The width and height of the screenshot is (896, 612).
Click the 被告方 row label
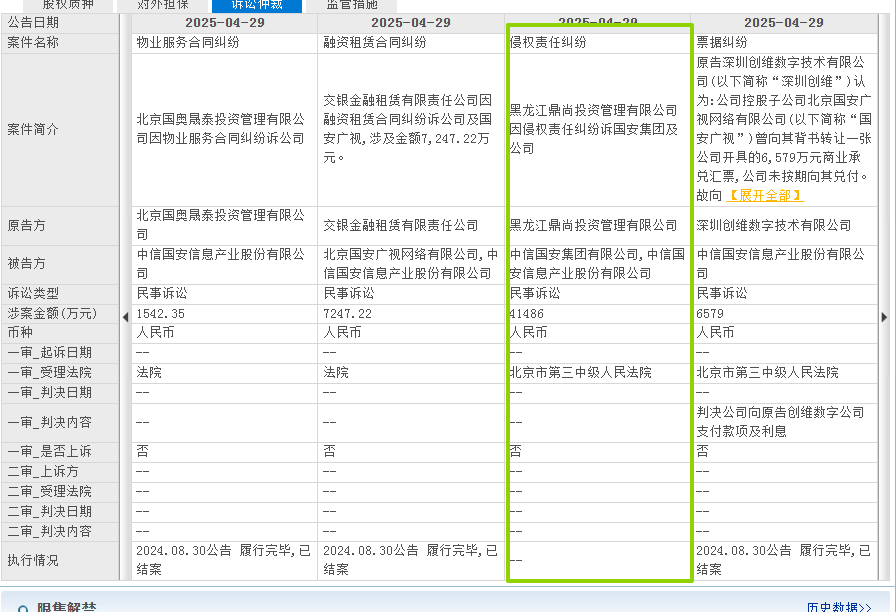point(26,264)
